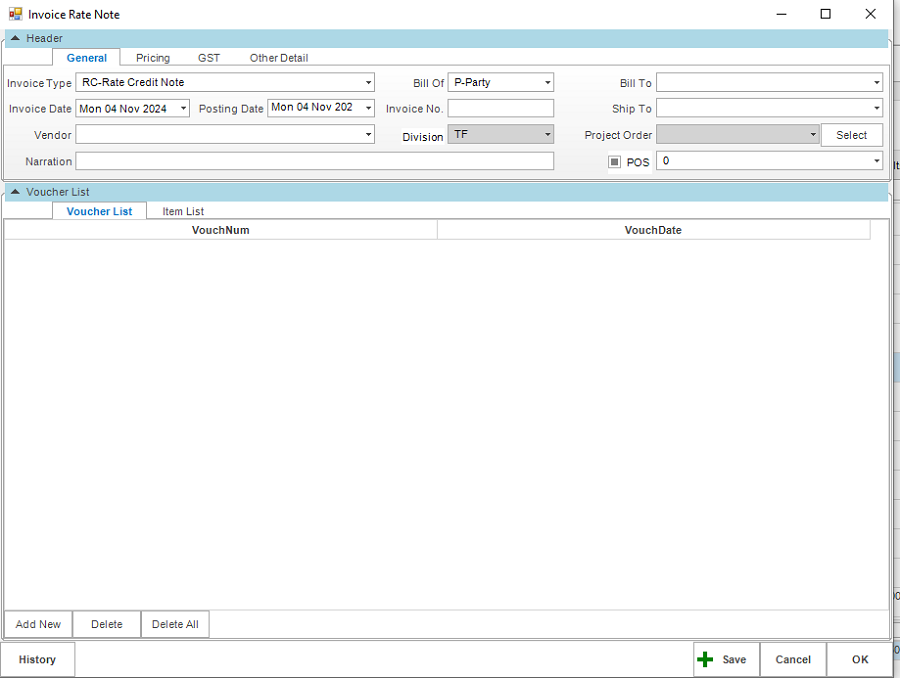
Task: Switch to the GST tab
Action: pyautogui.click(x=208, y=58)
